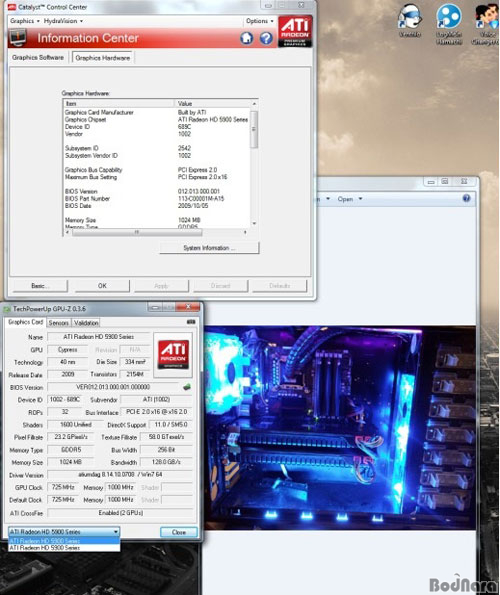Click the blue help icon in photo viewer window
This screenshot has width=500, height=595.
[x=467, y=198]
